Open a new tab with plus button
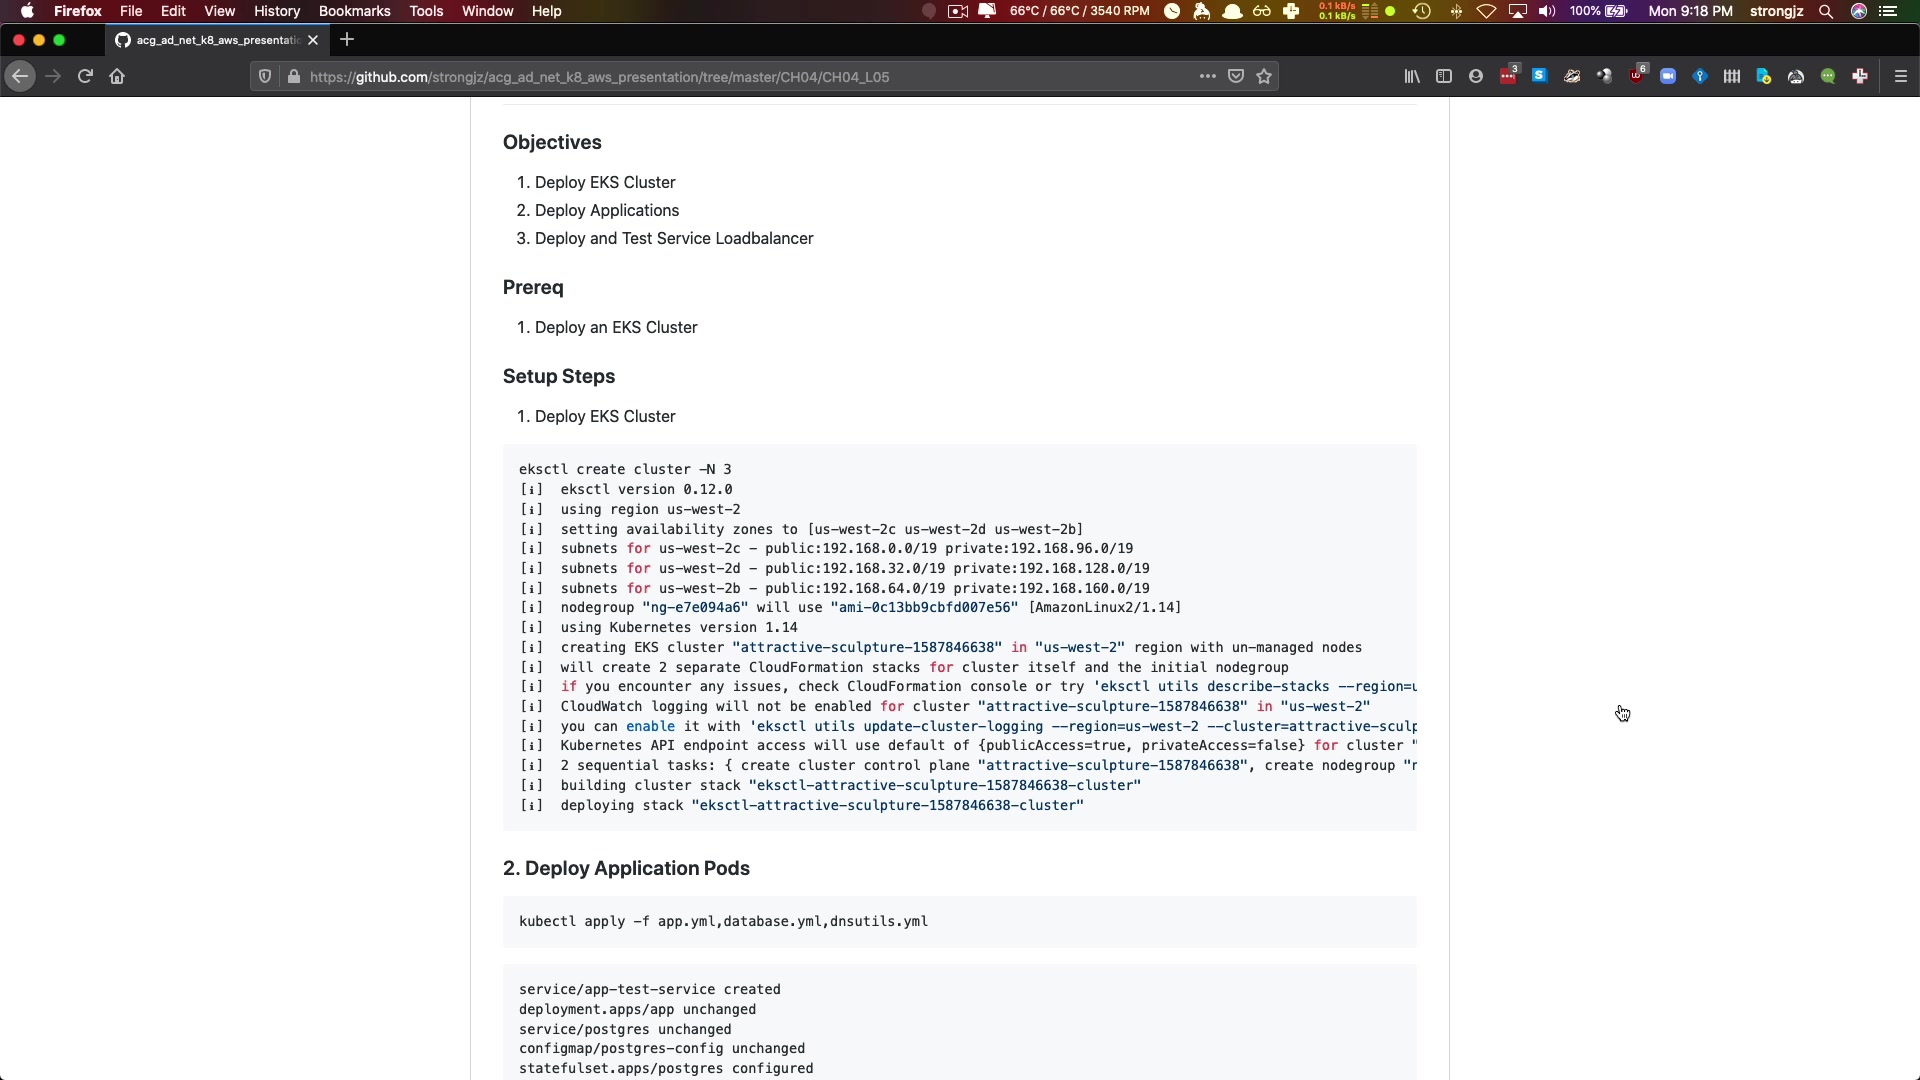 (347, 40)
